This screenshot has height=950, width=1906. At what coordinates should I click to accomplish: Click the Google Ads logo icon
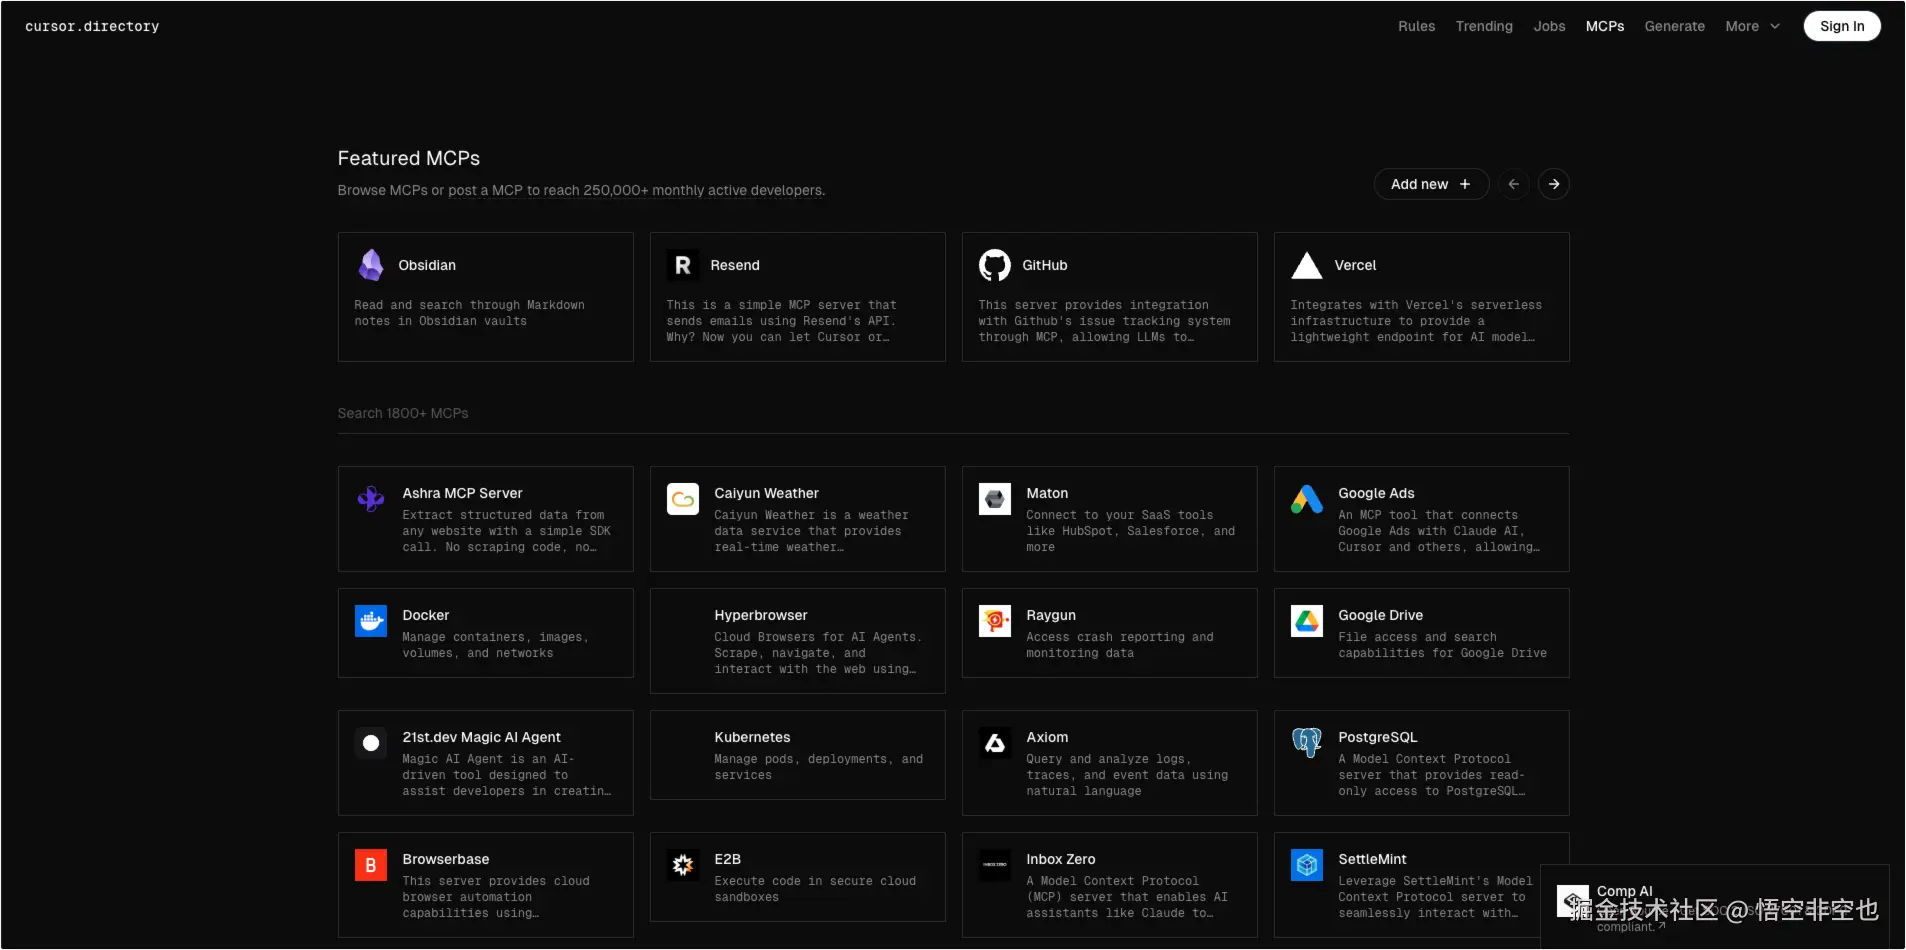click(x=1307, y=499)
